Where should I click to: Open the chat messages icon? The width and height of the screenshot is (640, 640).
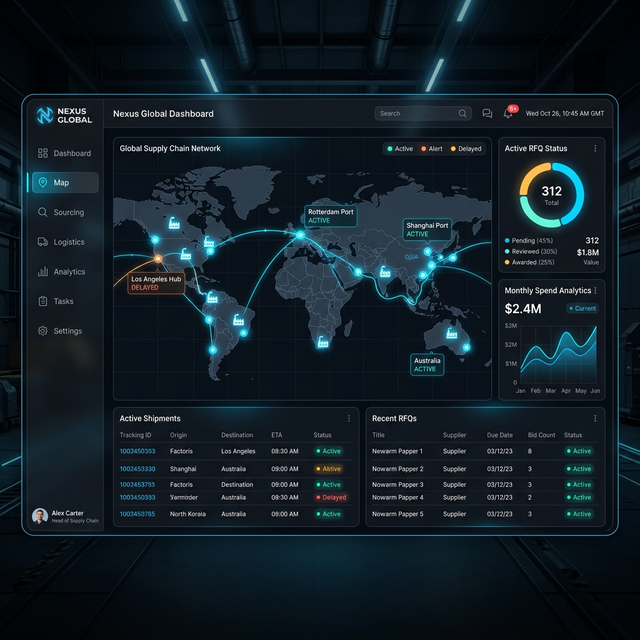[x=487, y=113]
